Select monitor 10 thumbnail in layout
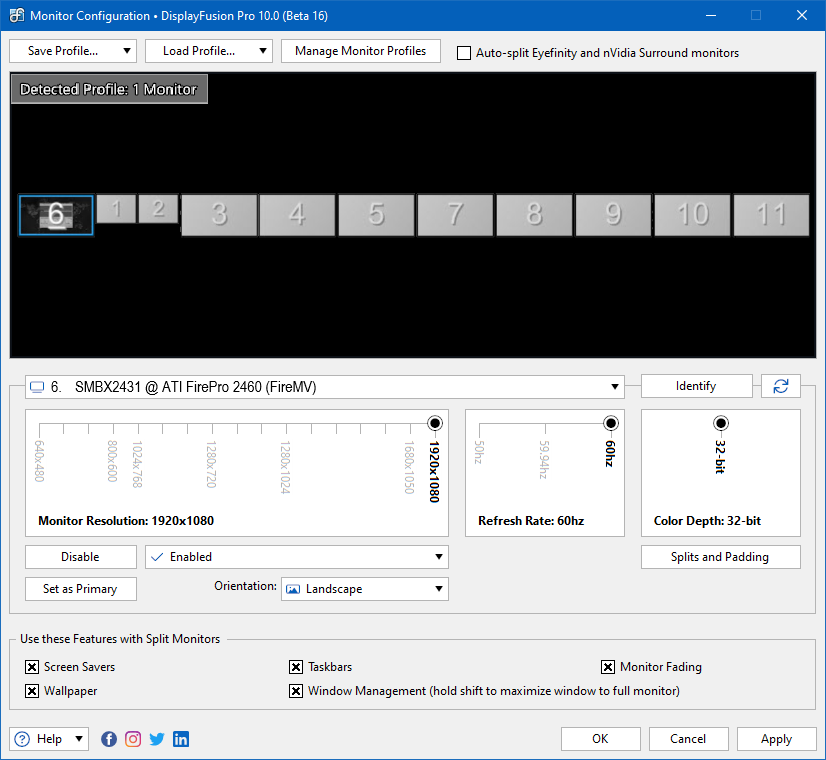The height and width of the screenshot is (760, 826). click(x=692, y=215)
